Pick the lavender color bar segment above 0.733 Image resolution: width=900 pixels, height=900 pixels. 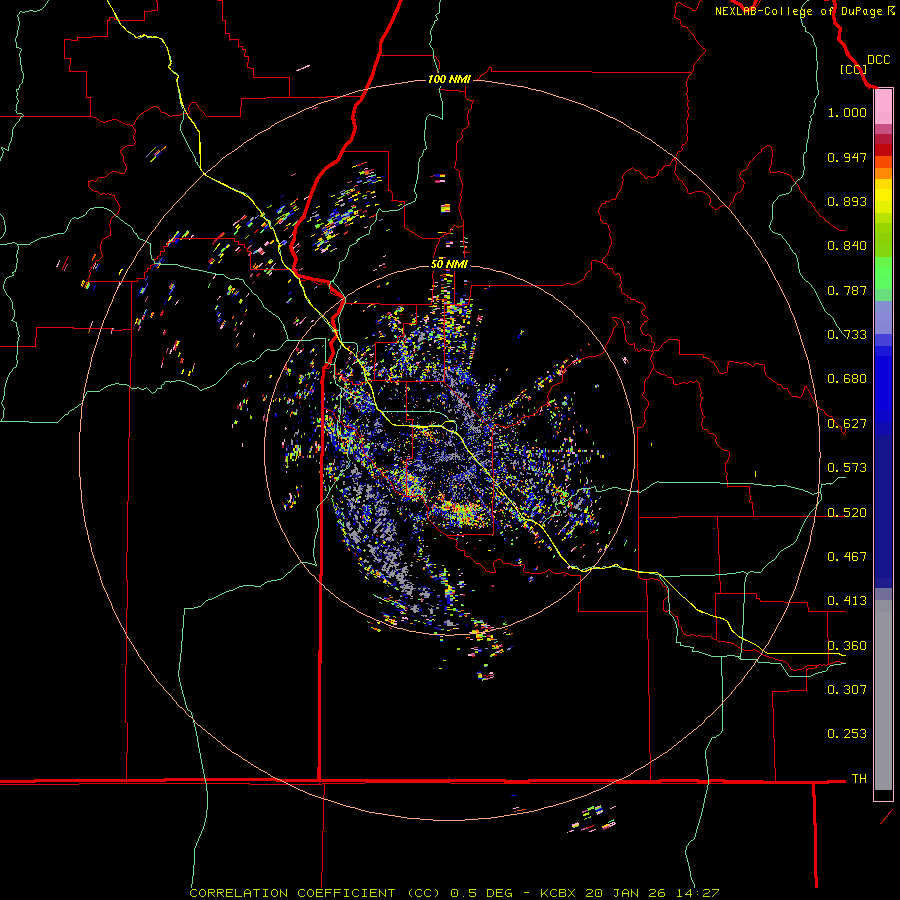(x=883, y=317)
